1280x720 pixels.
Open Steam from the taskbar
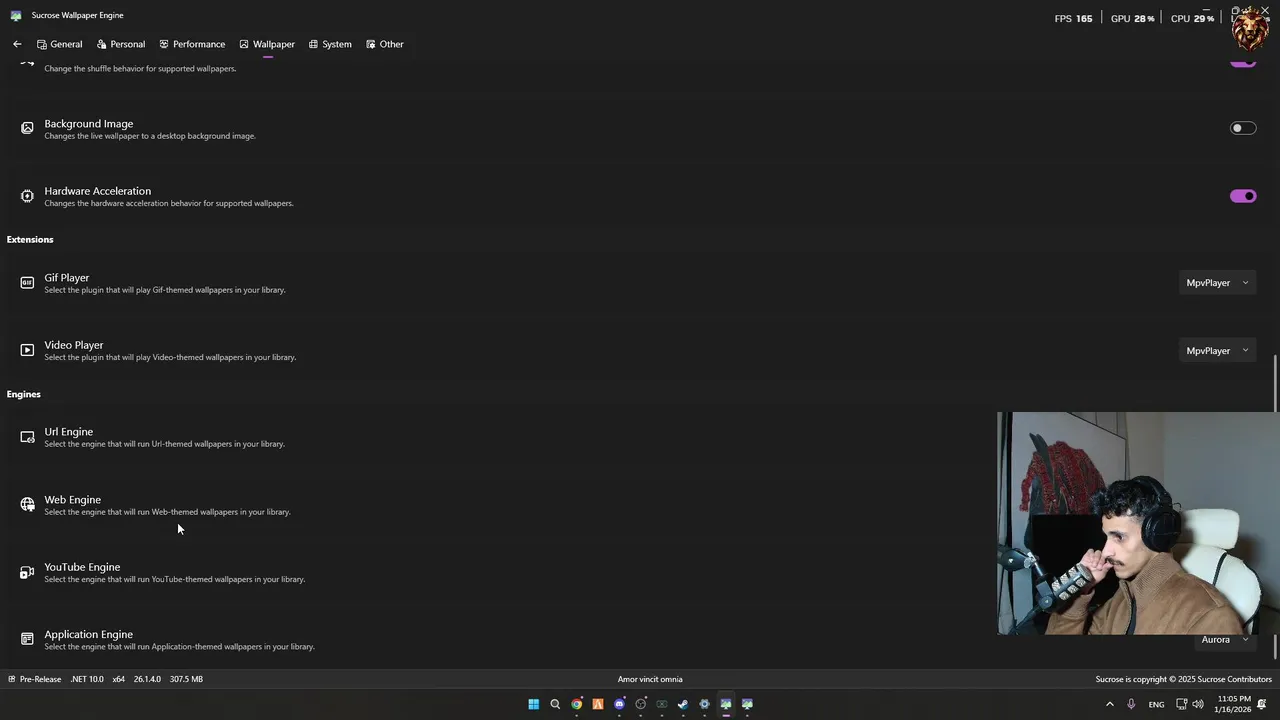tap(683, 704)
